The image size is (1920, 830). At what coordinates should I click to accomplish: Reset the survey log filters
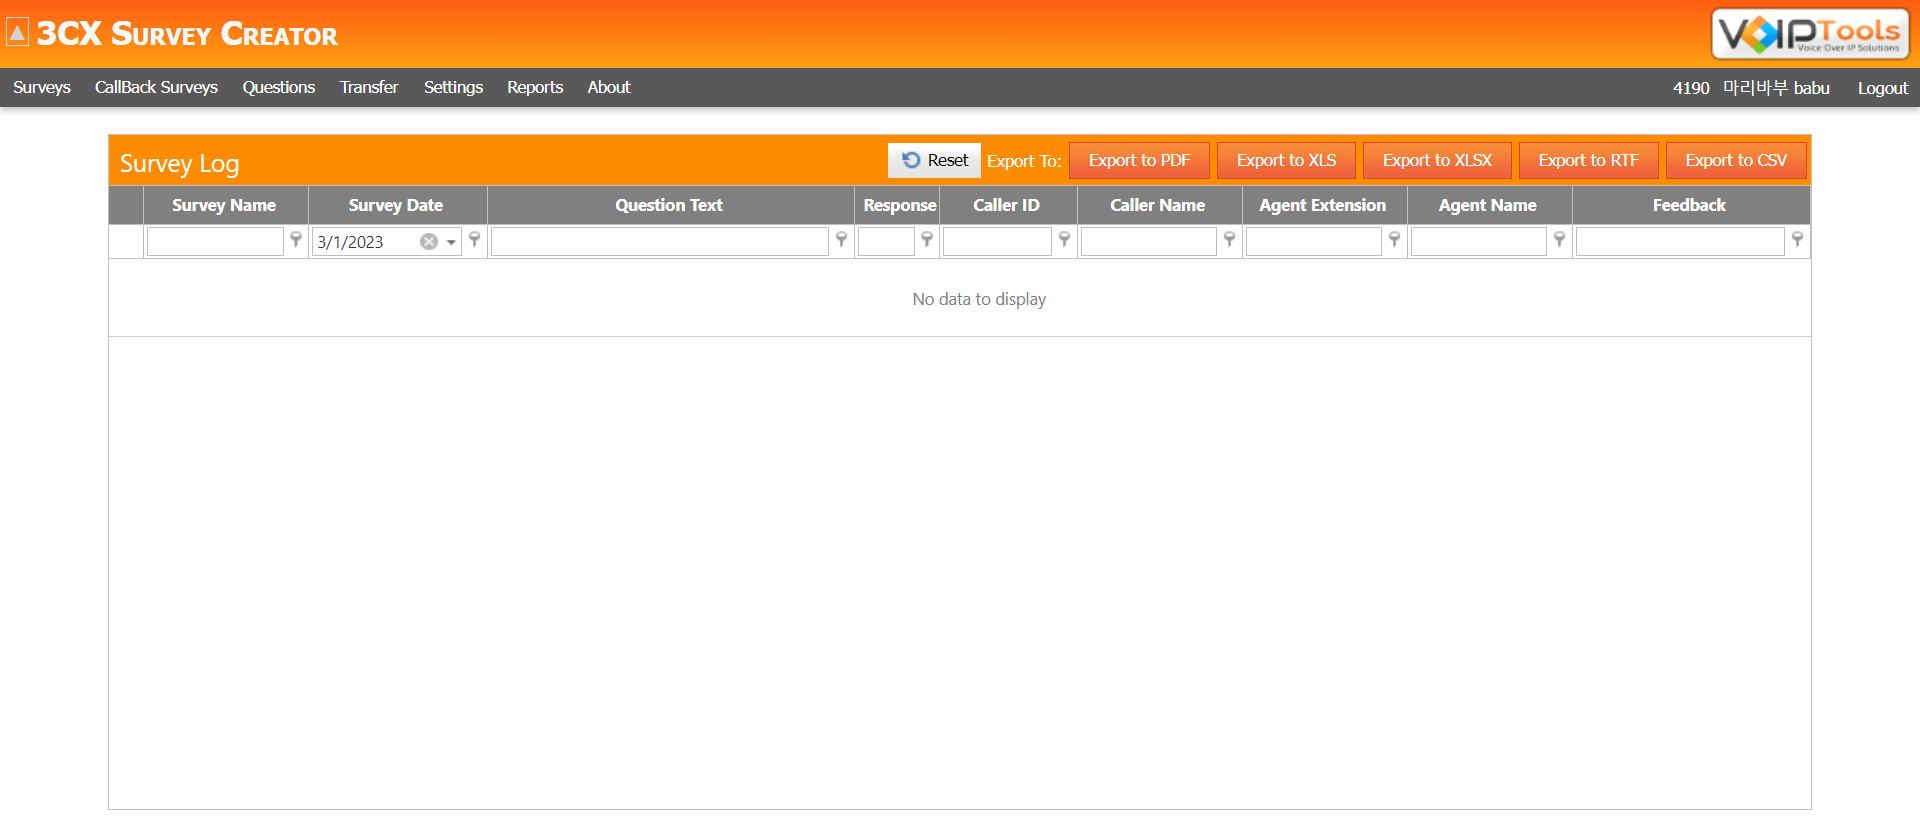coord(934,160)
